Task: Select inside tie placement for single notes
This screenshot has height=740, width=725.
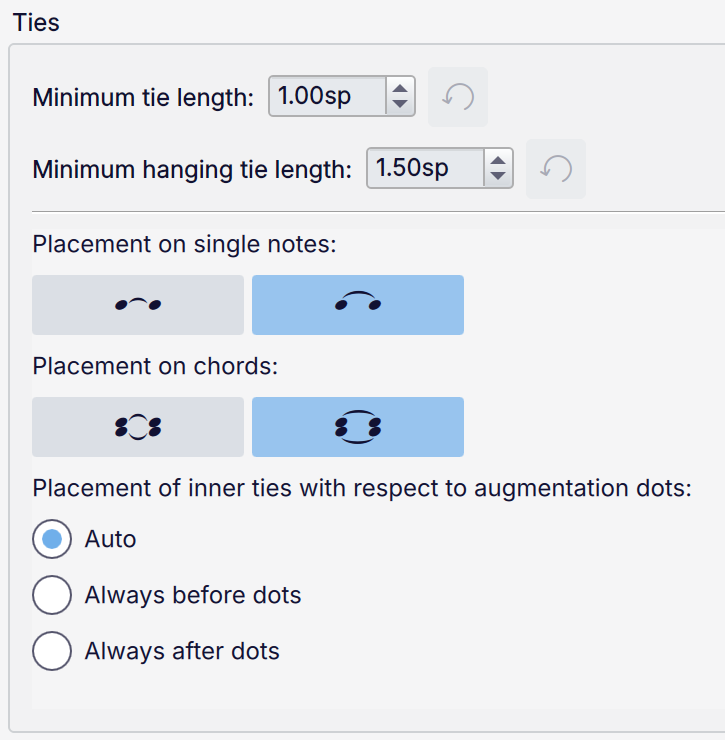Action: pos(138,305)
